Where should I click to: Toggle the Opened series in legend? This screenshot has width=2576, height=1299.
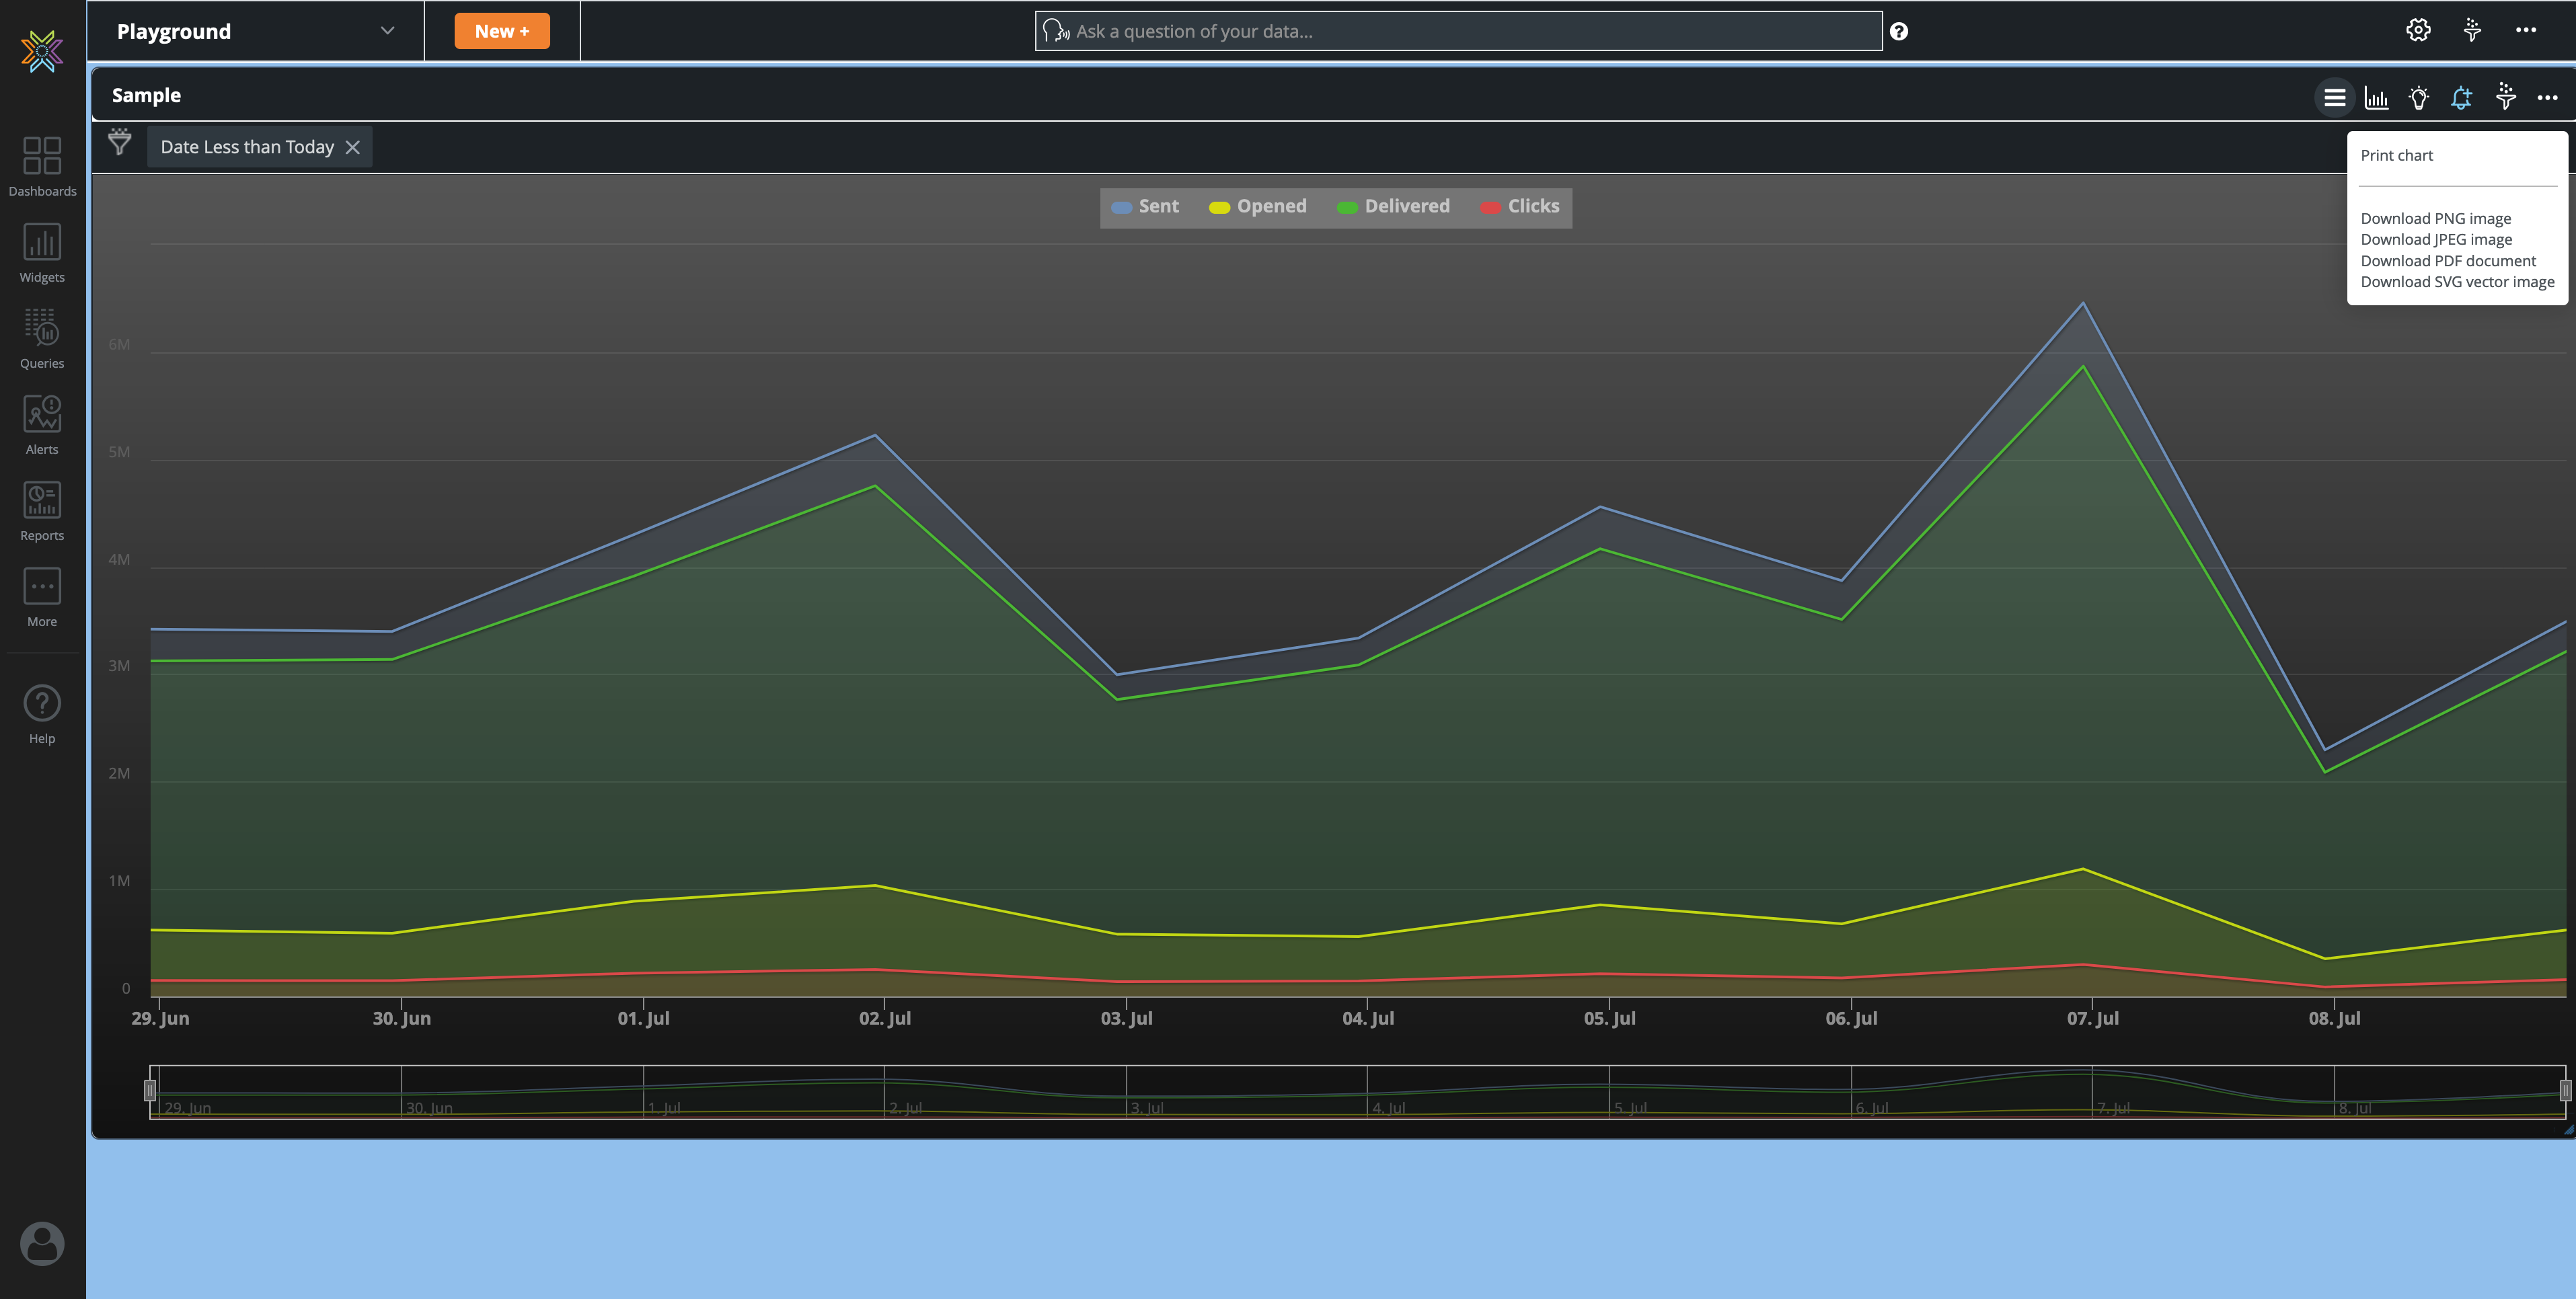[x=1258, y=207]
